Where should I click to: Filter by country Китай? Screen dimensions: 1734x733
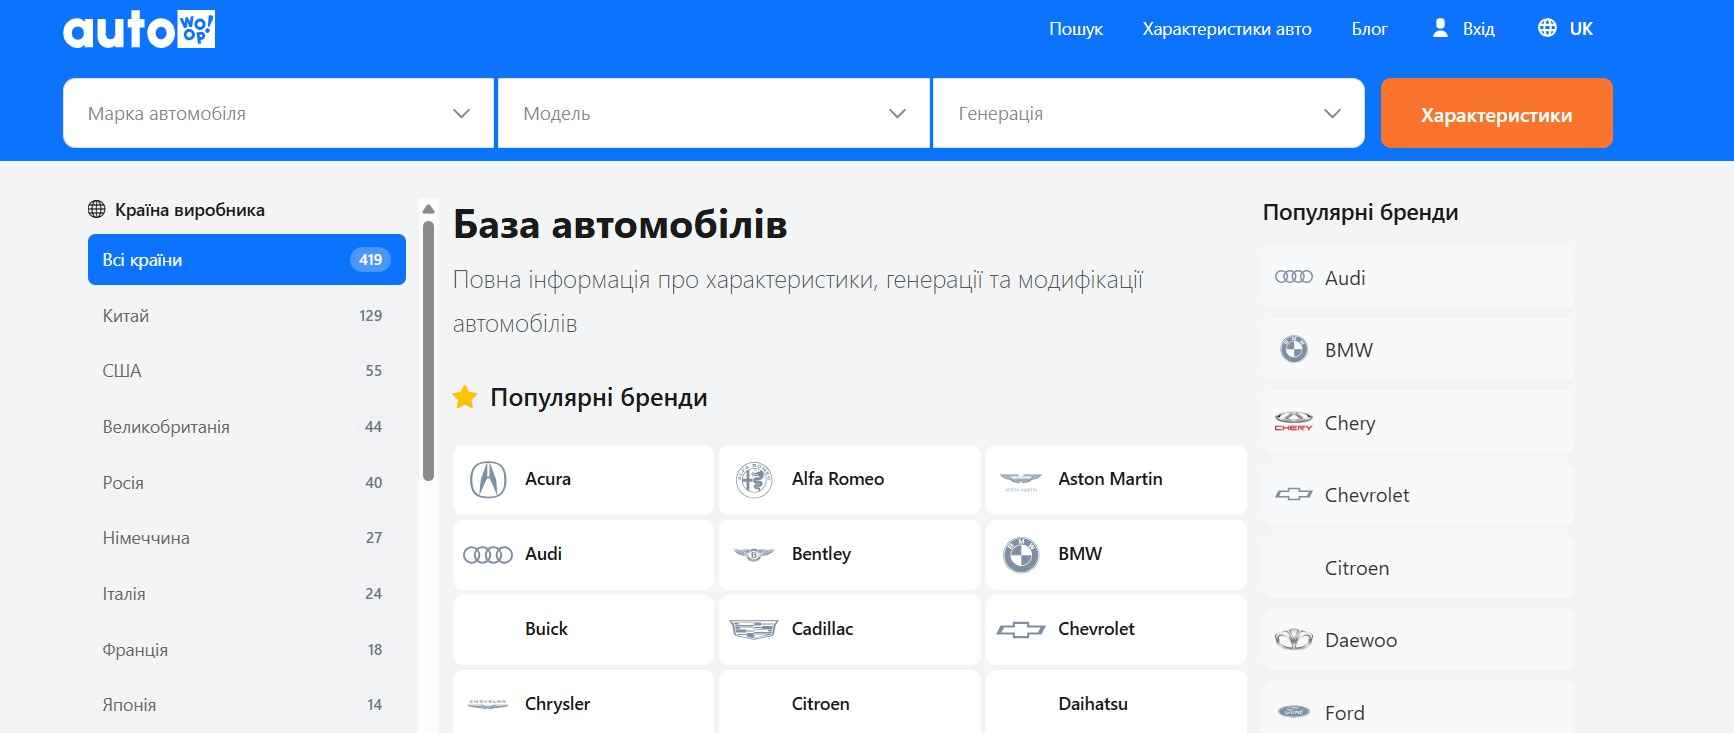247,316
